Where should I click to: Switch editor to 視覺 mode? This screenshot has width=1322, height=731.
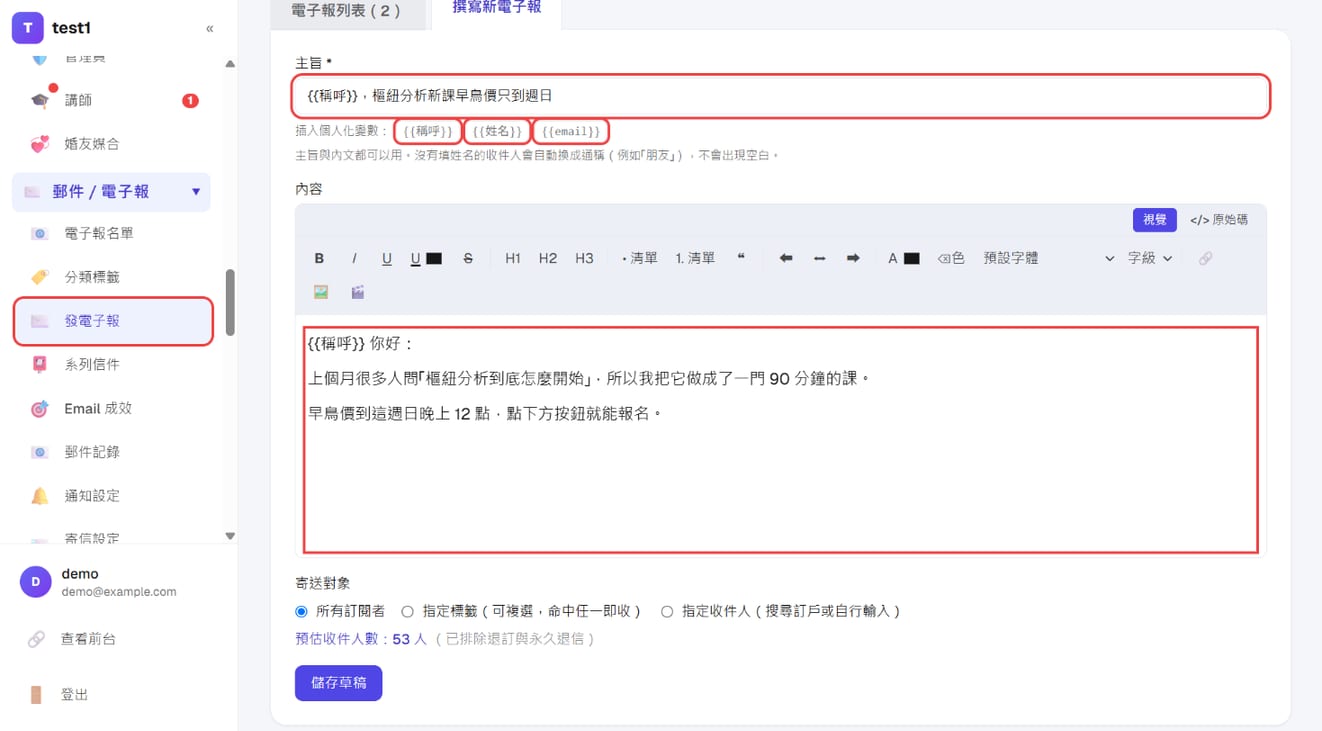(x=1154, y=220)
